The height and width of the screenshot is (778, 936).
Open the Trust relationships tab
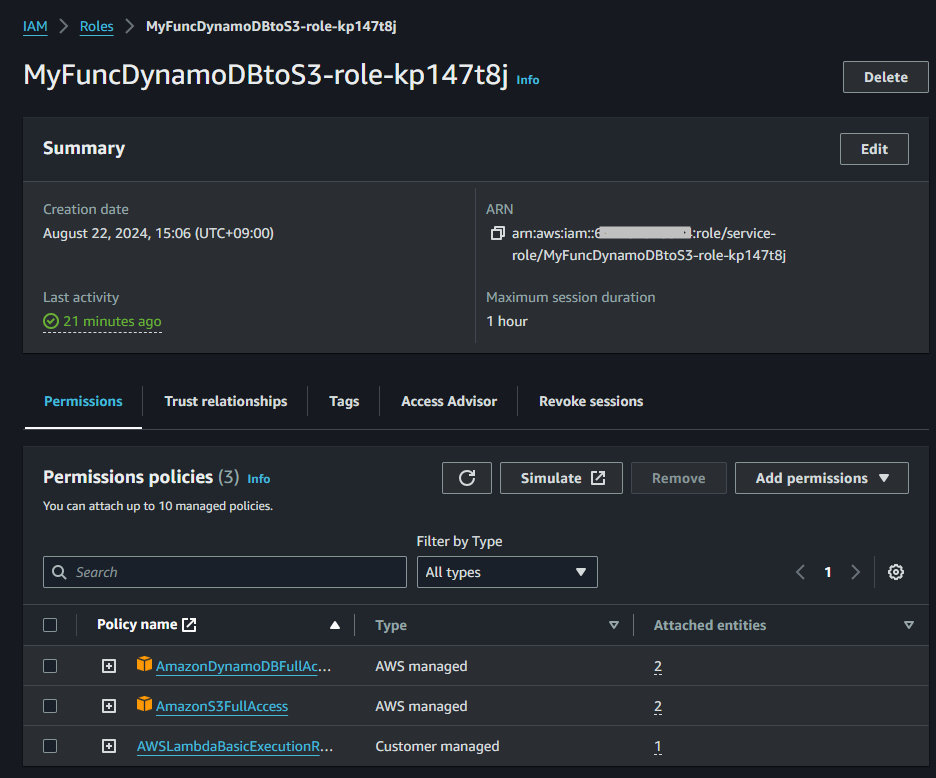[226, 401]
